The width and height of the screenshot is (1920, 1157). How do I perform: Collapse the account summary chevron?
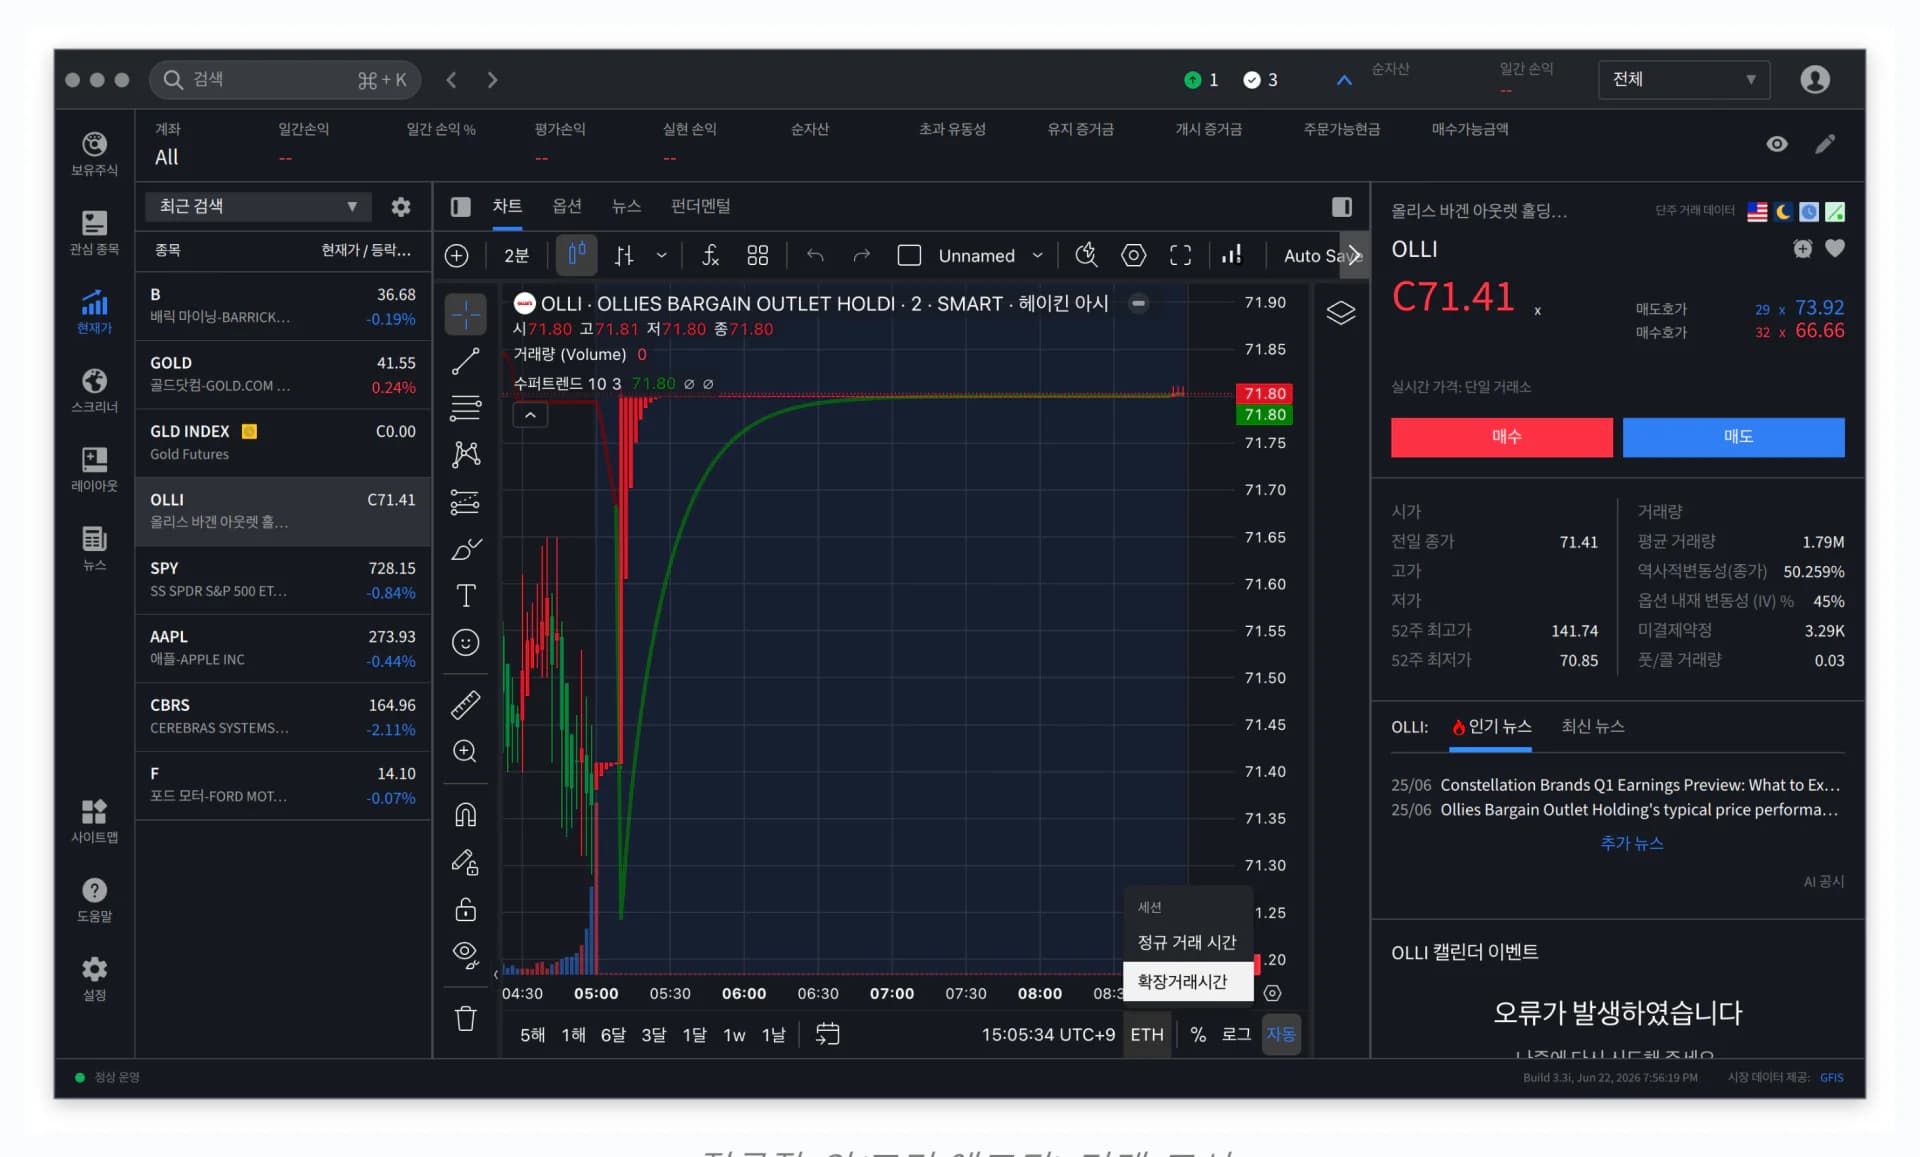1344,80
